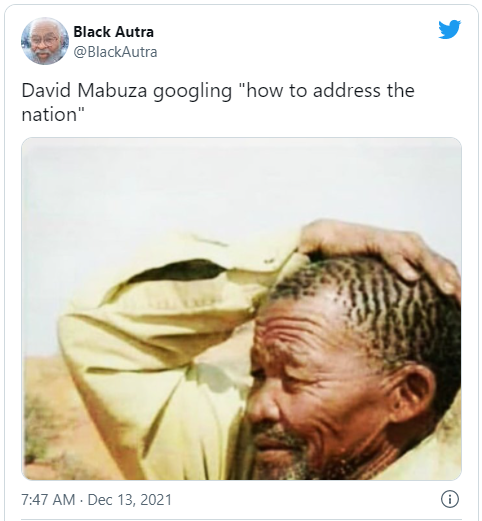Open the @BlackAutra handle link
Screen dimensions: 482x521
coord(115,52)
